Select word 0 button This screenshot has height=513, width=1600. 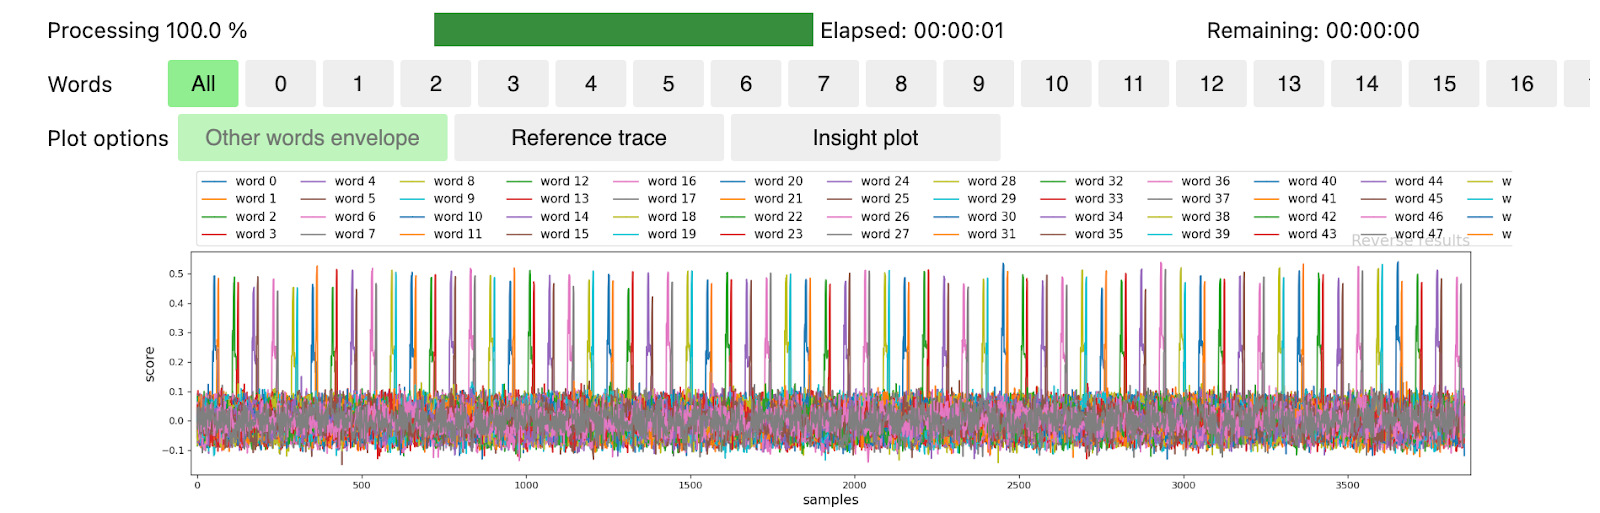(x=280, y=84)
